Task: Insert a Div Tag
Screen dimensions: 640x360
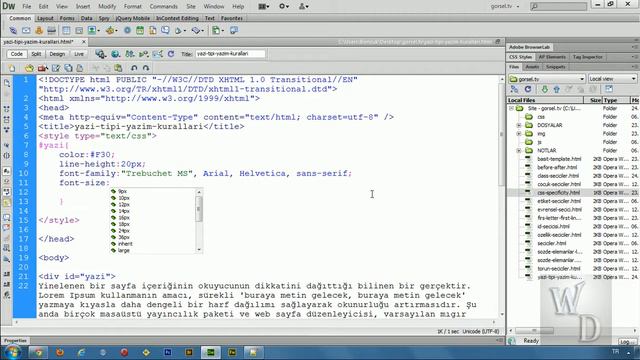Action: pyautogui.click(x=79, y=31)
